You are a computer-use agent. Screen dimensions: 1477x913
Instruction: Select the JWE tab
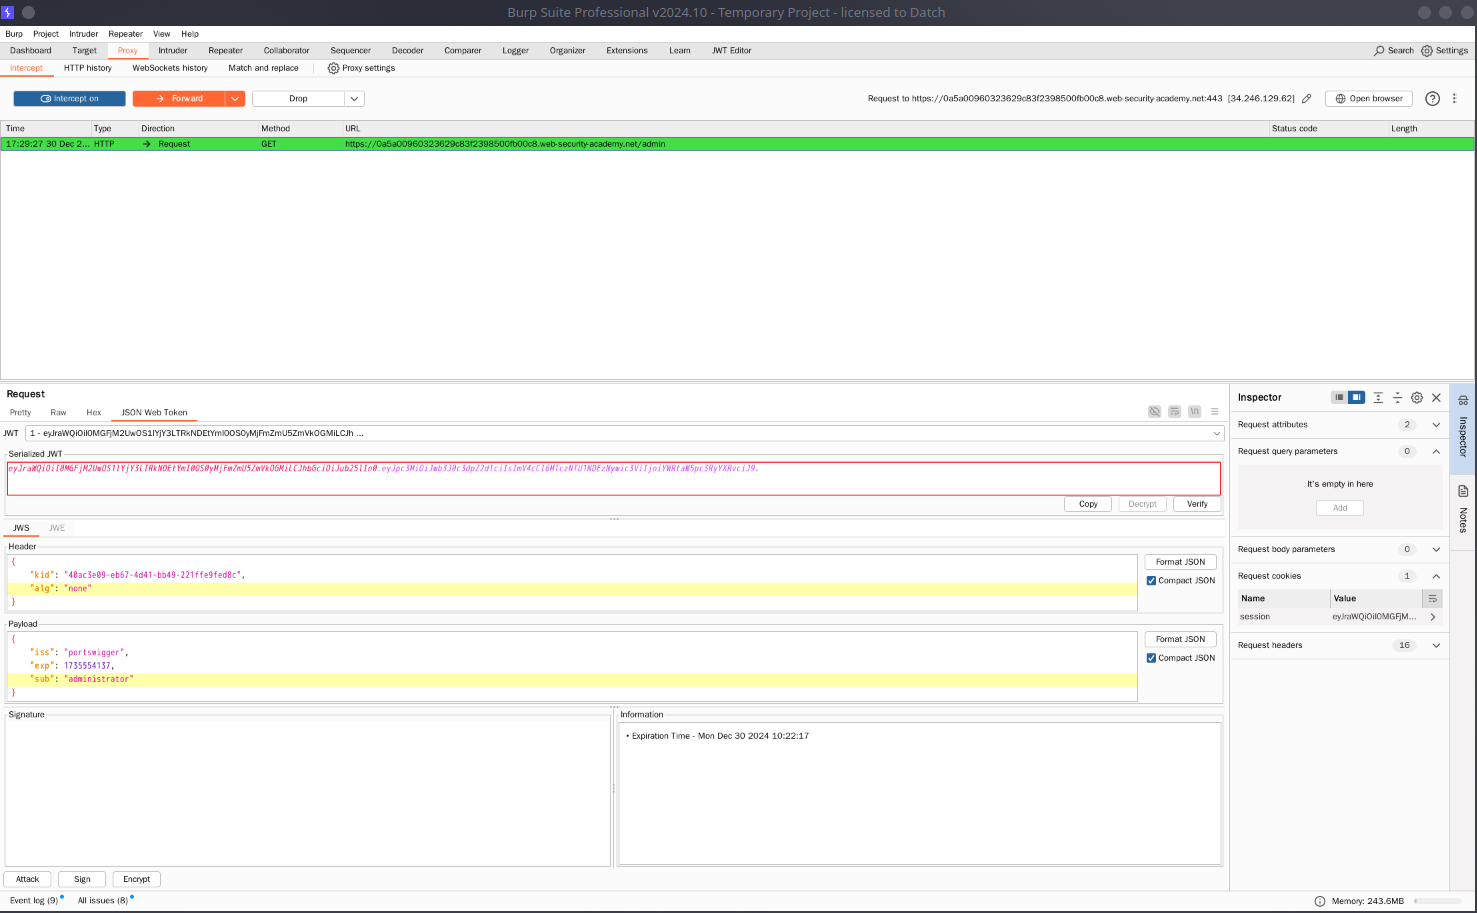[57, 528]
